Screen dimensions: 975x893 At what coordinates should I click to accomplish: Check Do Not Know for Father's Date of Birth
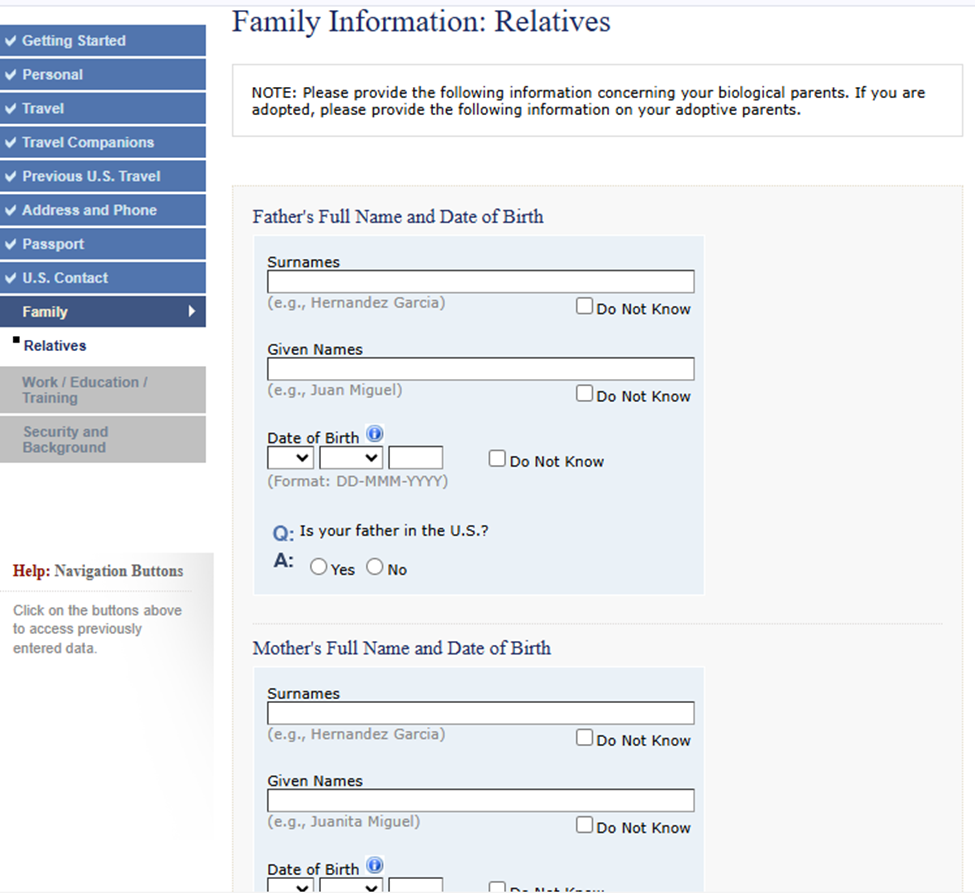tap(497, 459)
